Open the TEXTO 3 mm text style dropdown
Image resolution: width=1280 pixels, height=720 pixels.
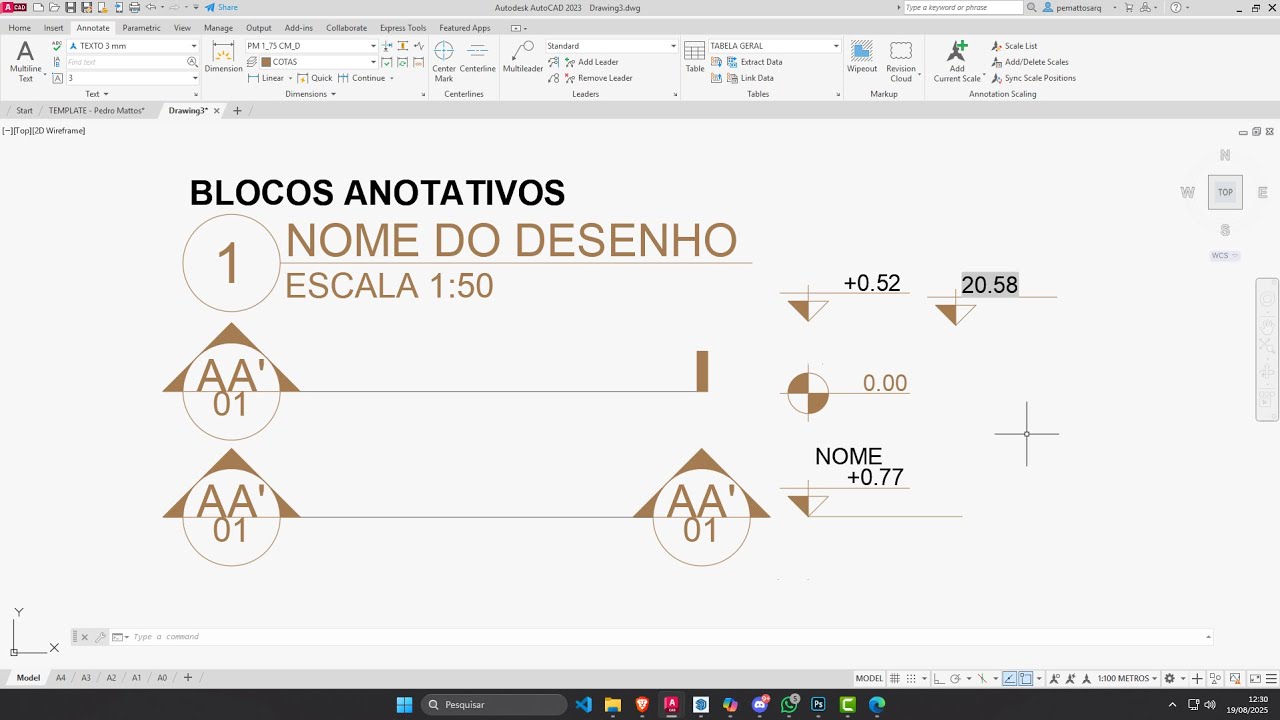coord(133,46)
